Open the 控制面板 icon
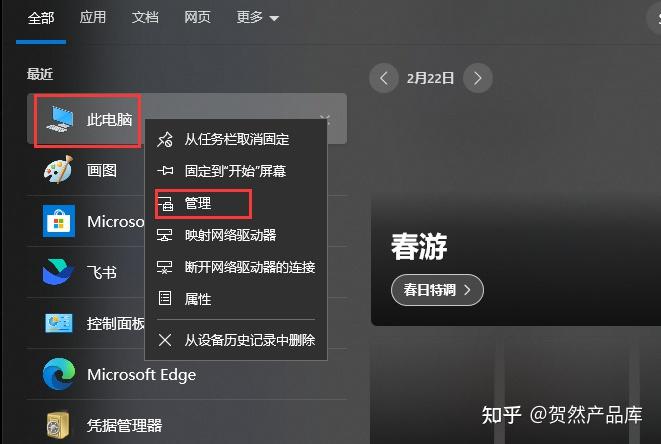Image resolution: width=661 pixels, height=444 pixels. pos(59,323)
